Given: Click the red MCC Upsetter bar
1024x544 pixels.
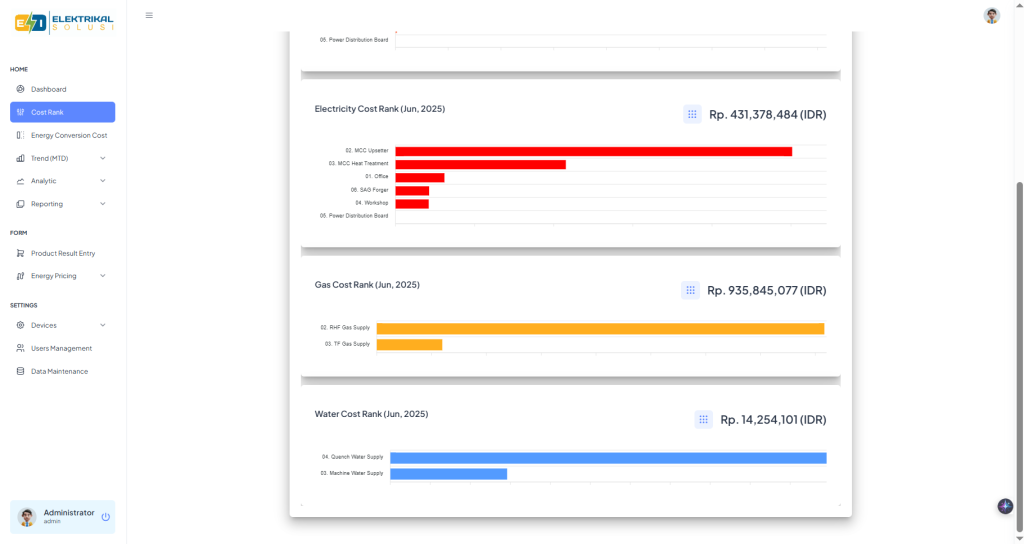Looking at the screenshot, I should (x=593, y=151).
